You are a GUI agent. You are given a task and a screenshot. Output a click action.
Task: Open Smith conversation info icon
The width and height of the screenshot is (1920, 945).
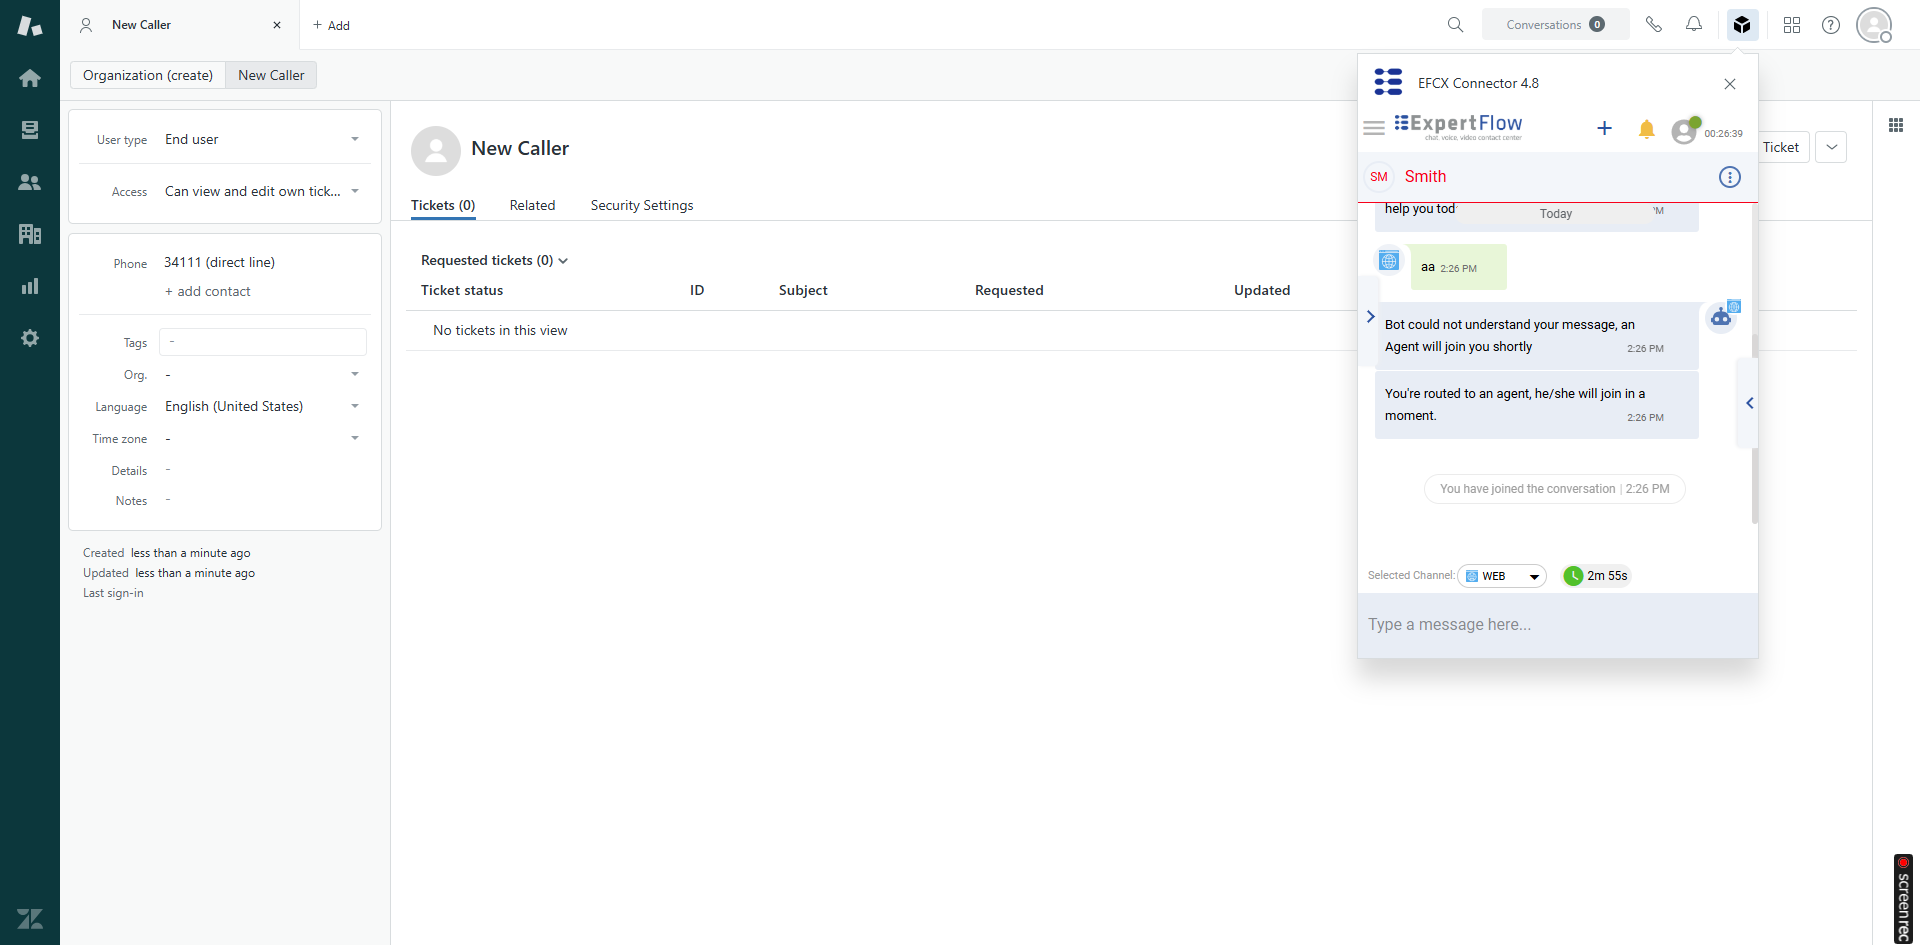click(1729, 177)
